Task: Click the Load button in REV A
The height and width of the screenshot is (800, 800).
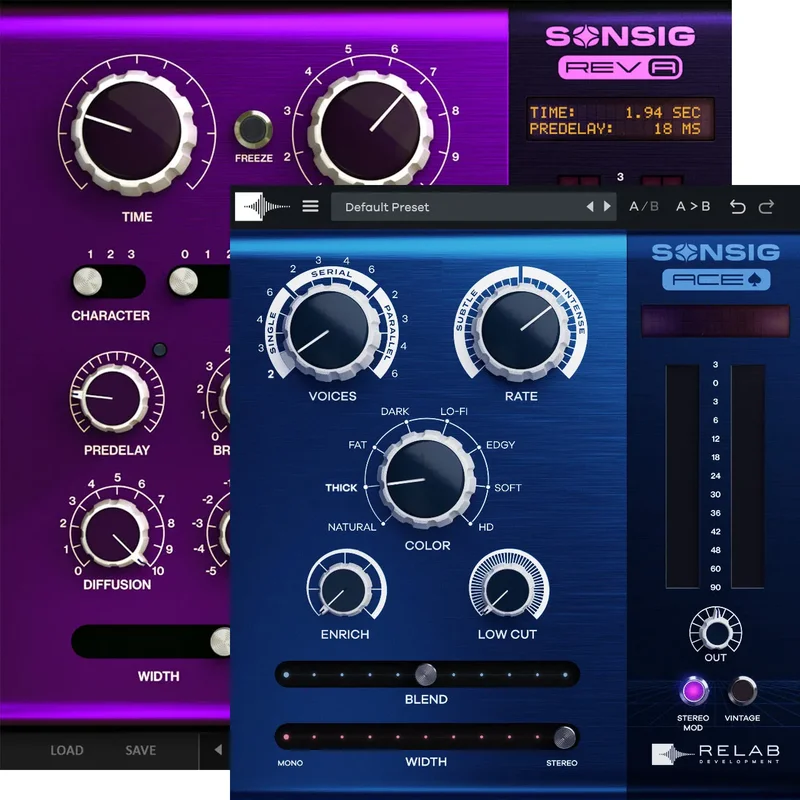Action: (67, 750)
